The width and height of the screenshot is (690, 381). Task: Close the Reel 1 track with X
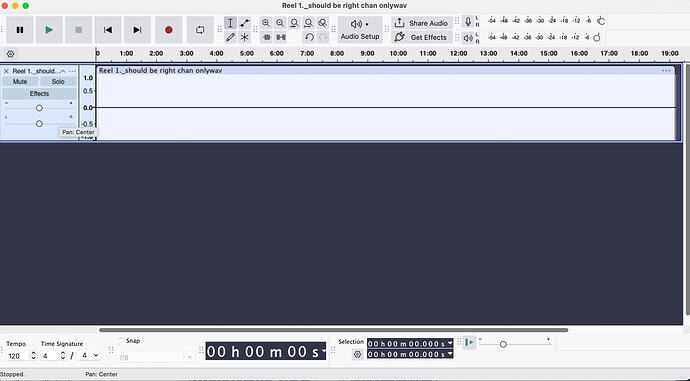coord(6,71)
